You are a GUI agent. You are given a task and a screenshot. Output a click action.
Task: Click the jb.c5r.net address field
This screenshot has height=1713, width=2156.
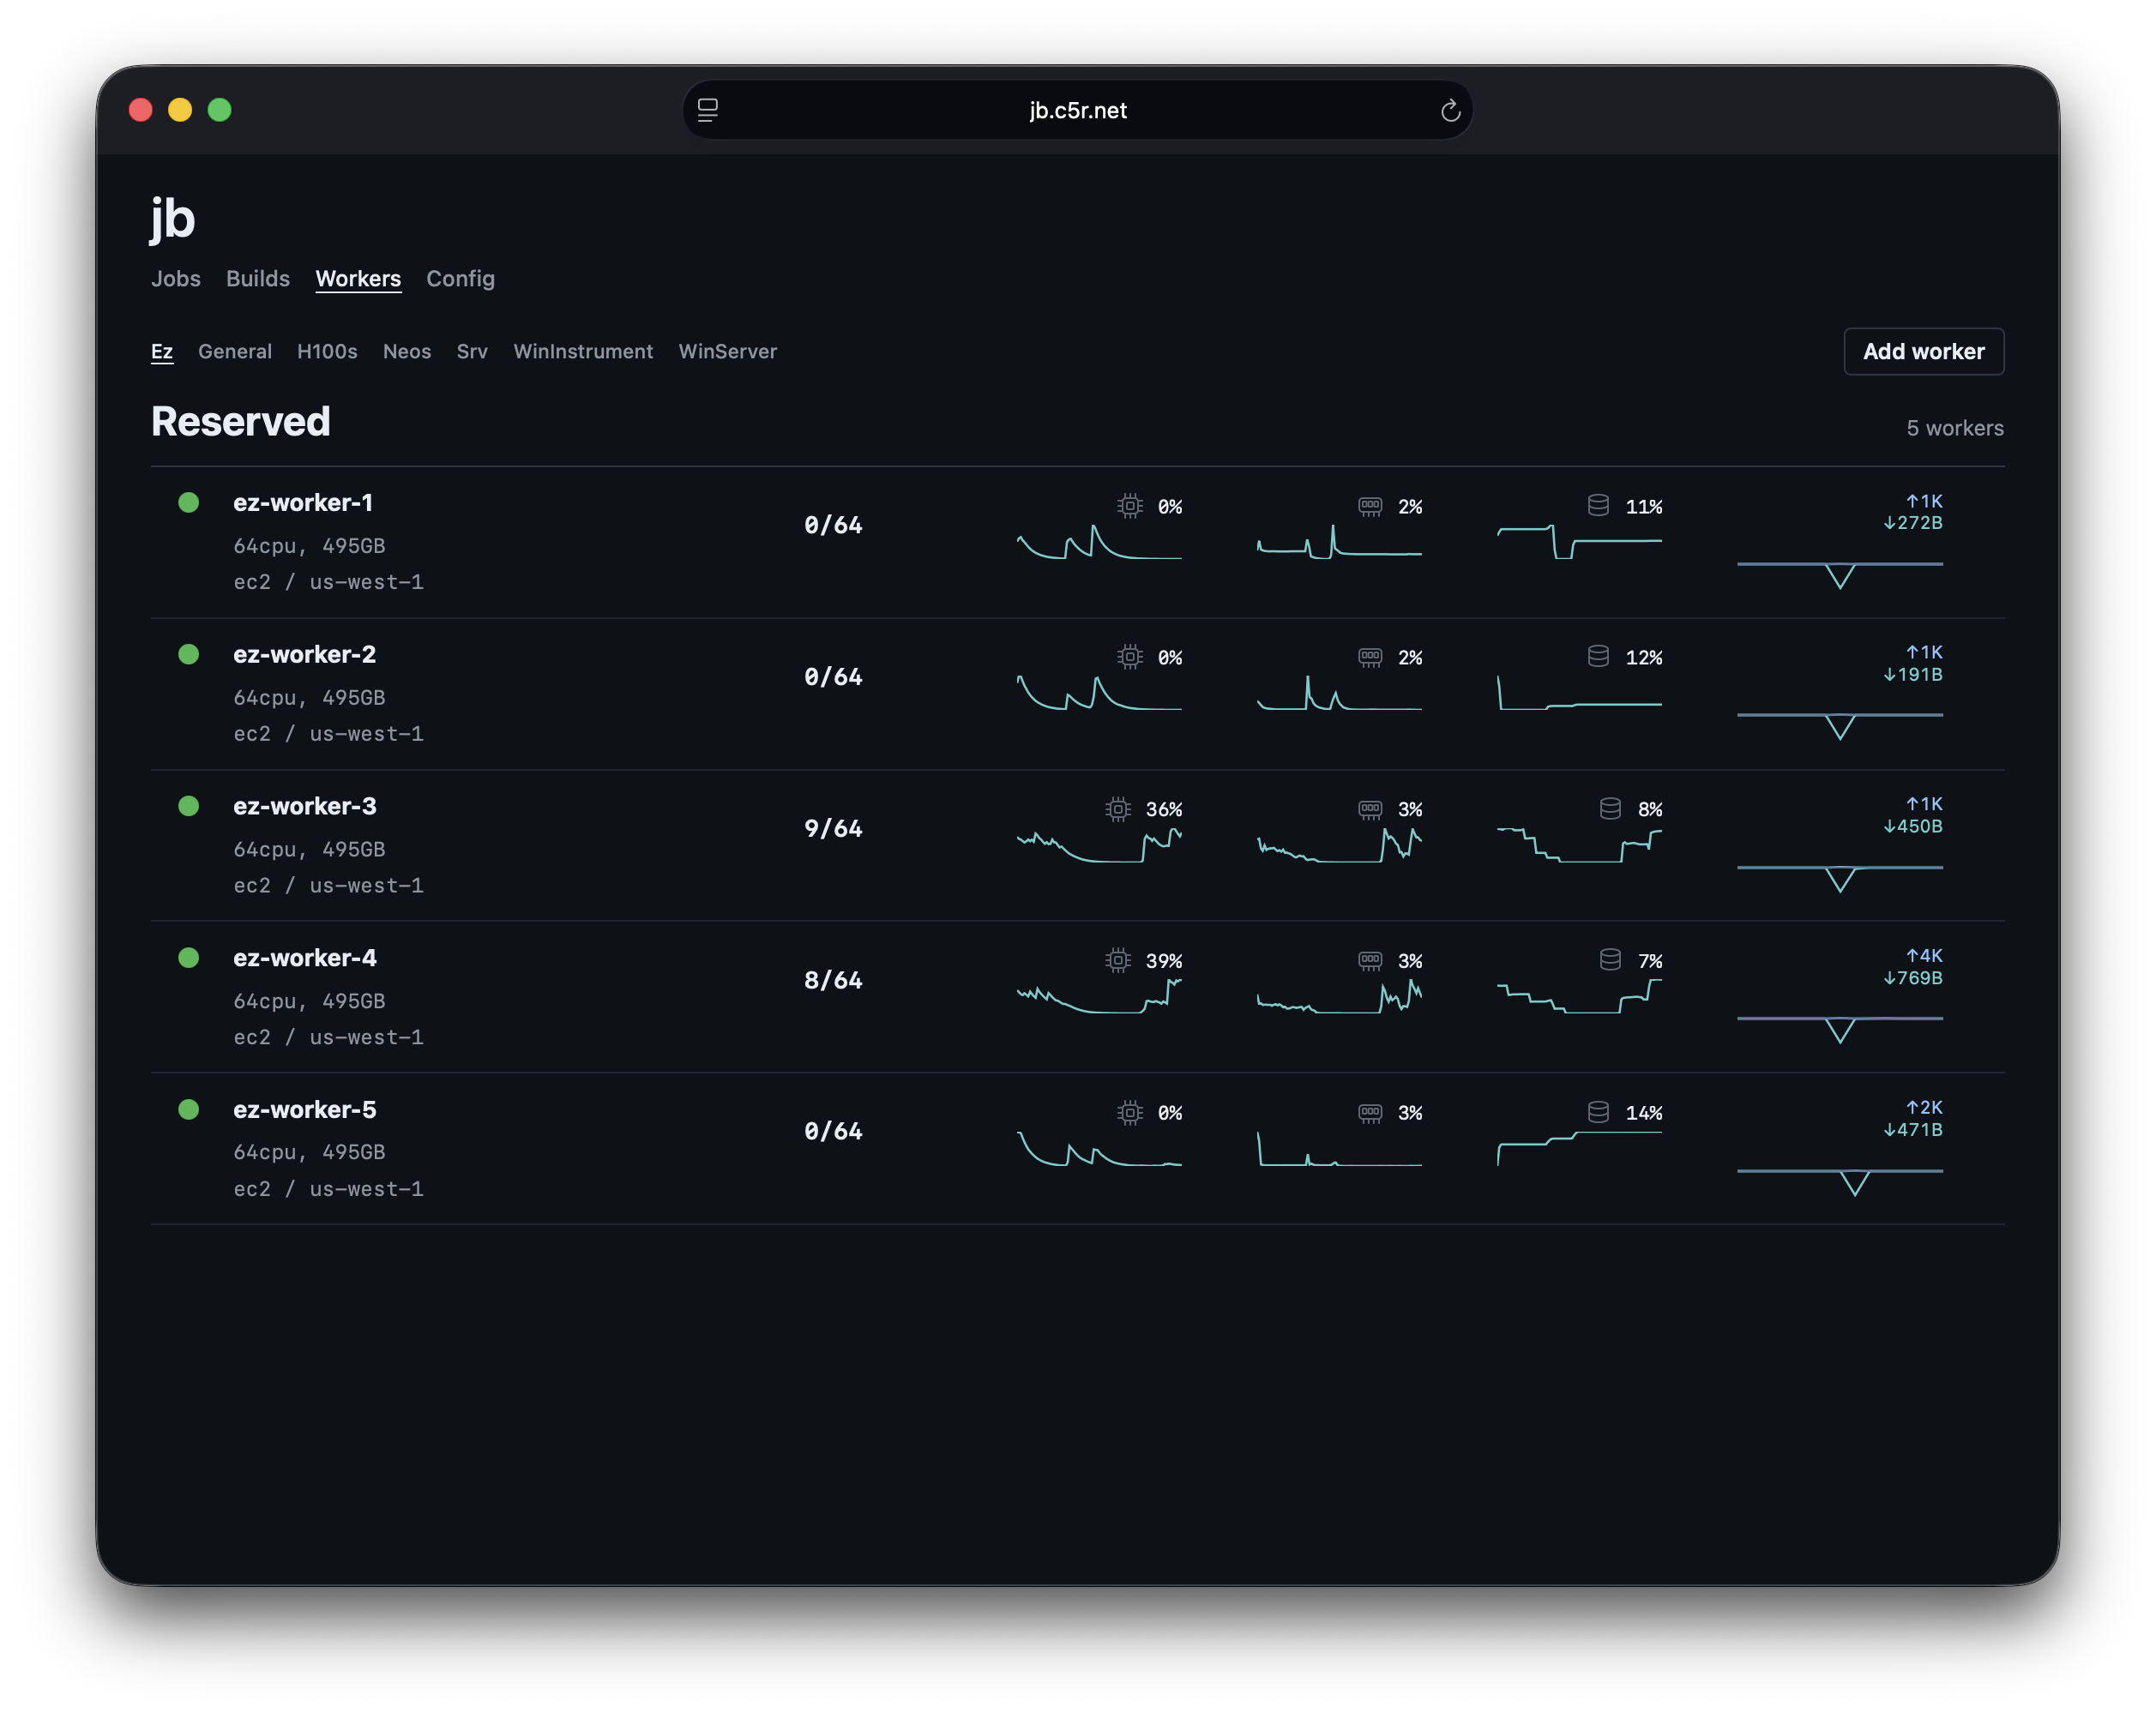[x=1077, y=110]
